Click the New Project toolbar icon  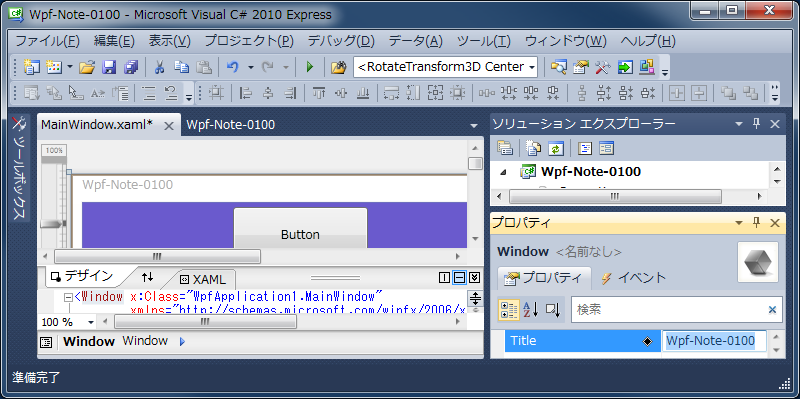pos(32,67)
